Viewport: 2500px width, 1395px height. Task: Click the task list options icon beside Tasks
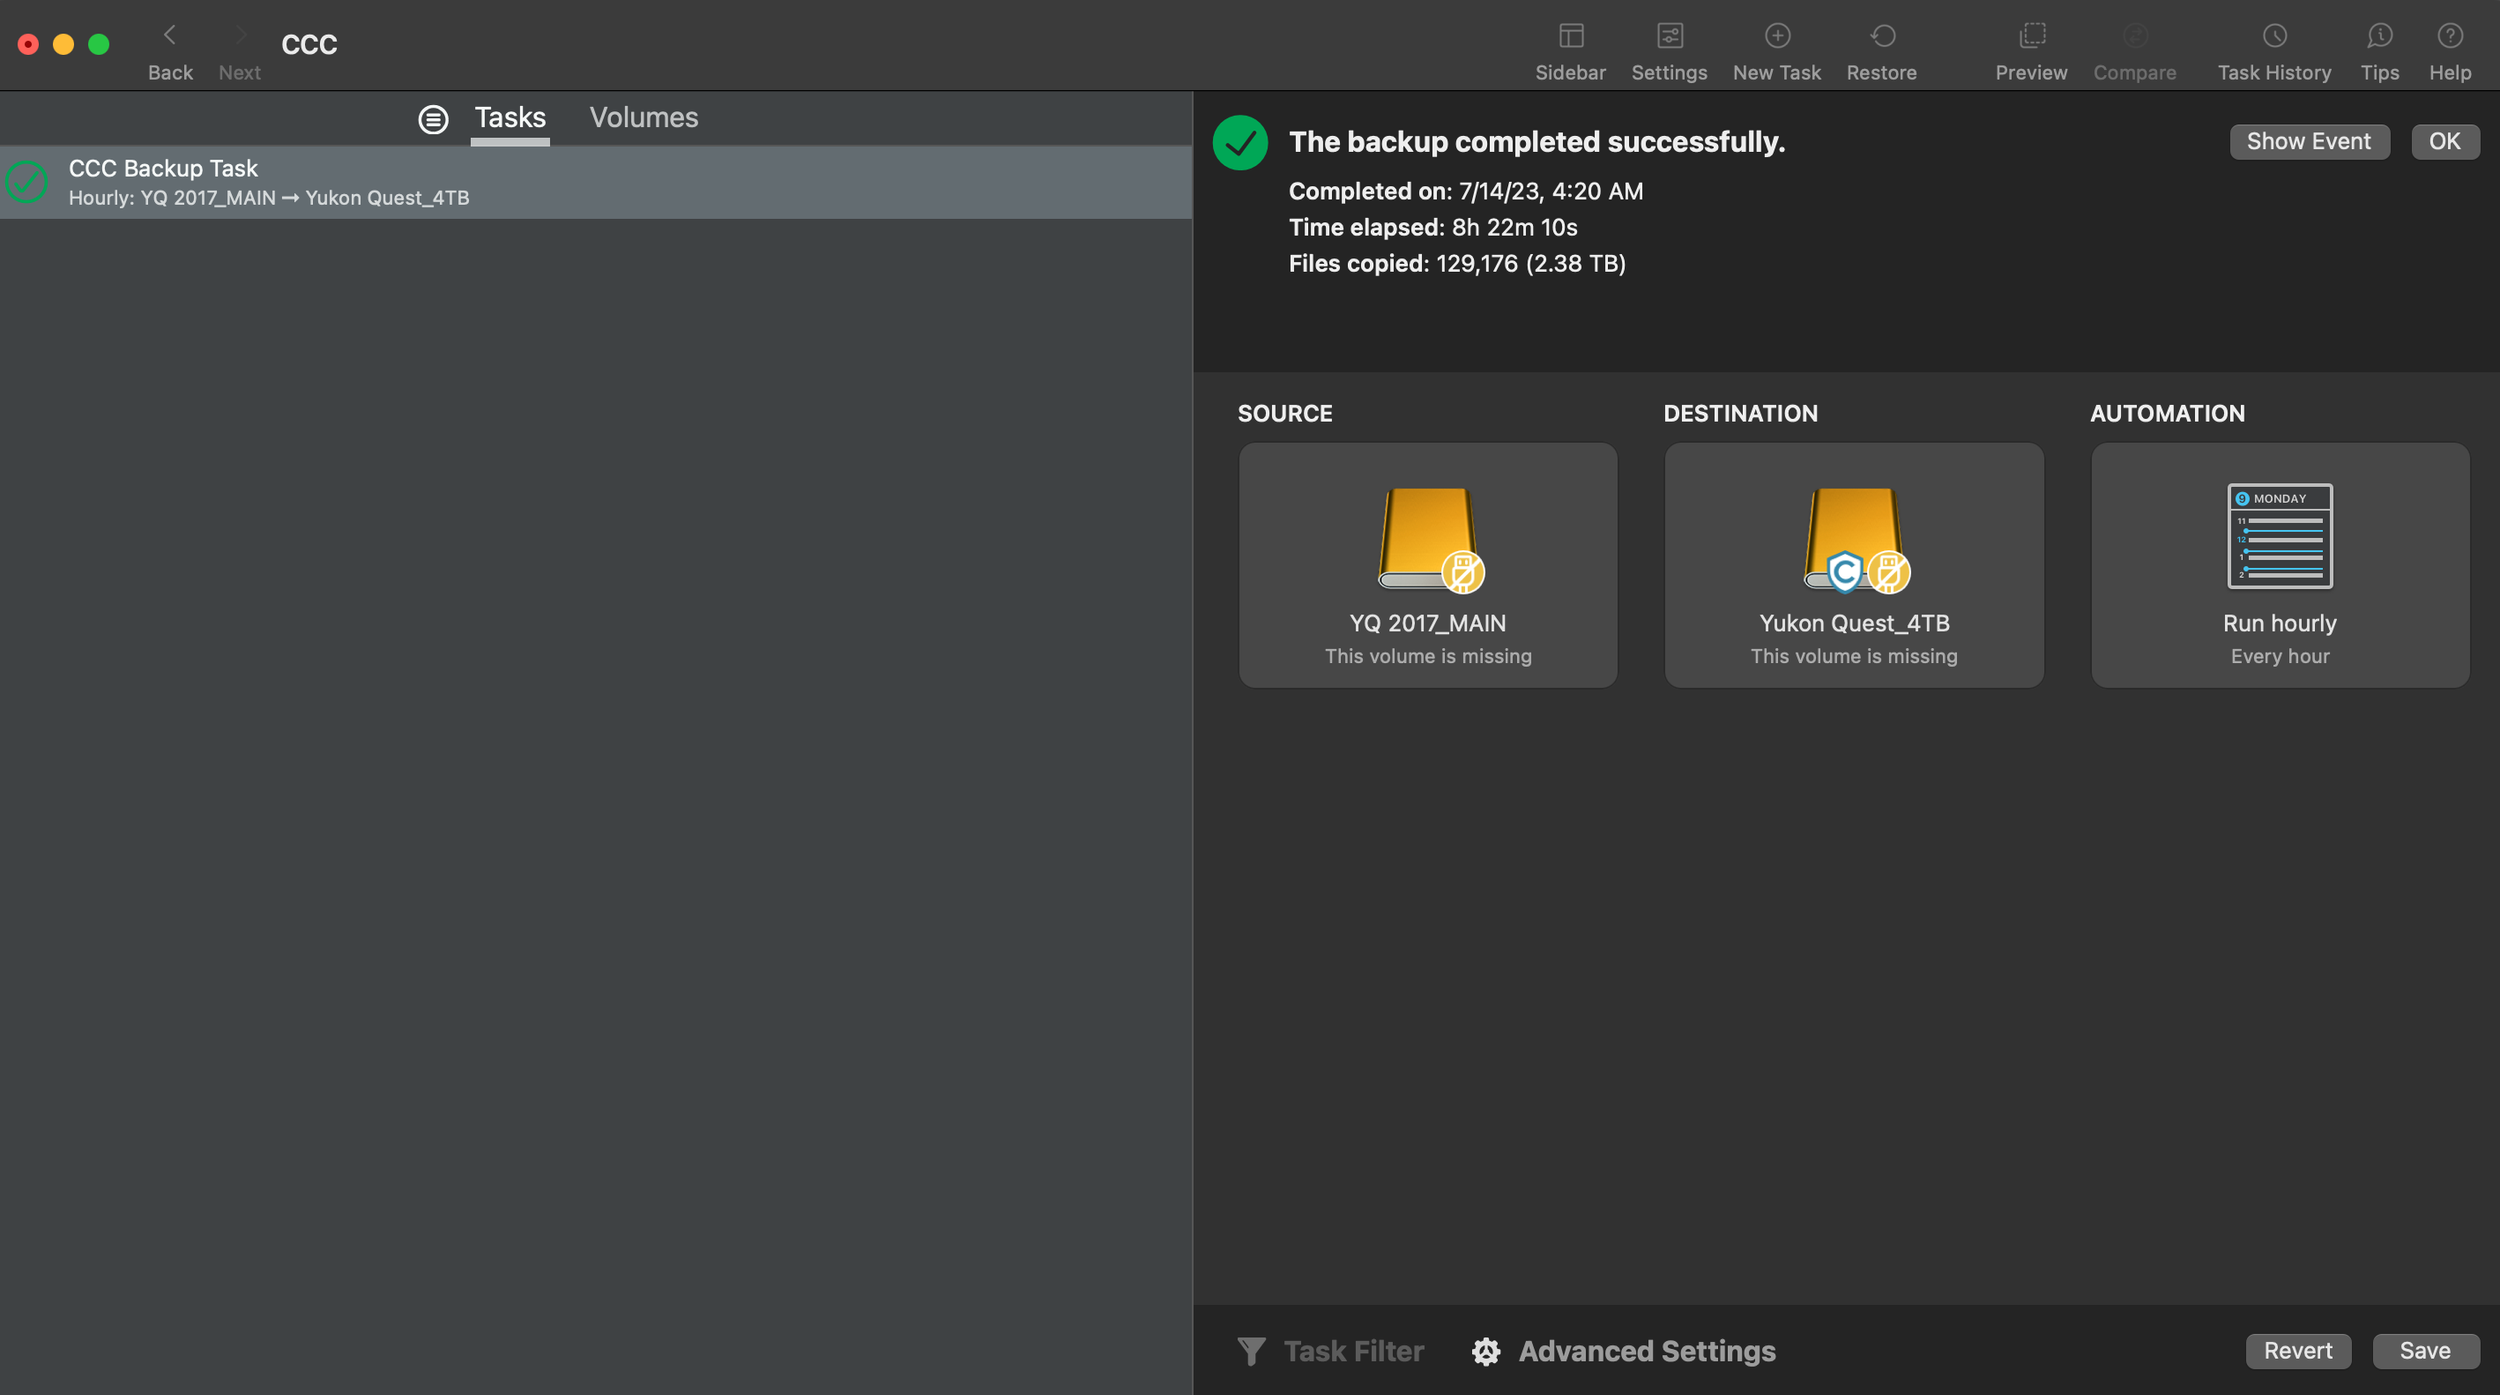click(x=433, y=119)
